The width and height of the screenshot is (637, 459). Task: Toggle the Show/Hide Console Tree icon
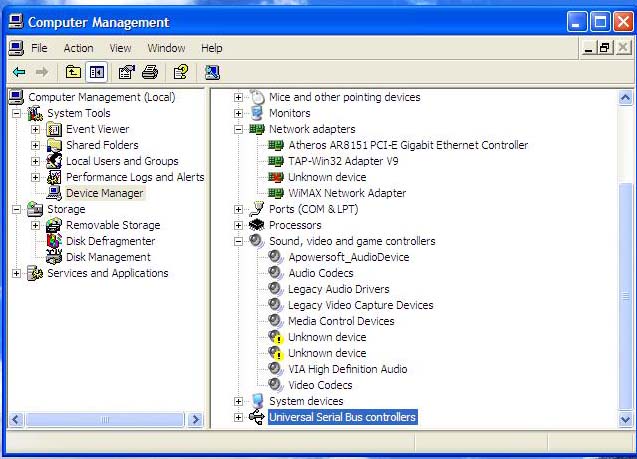[97, 72]
